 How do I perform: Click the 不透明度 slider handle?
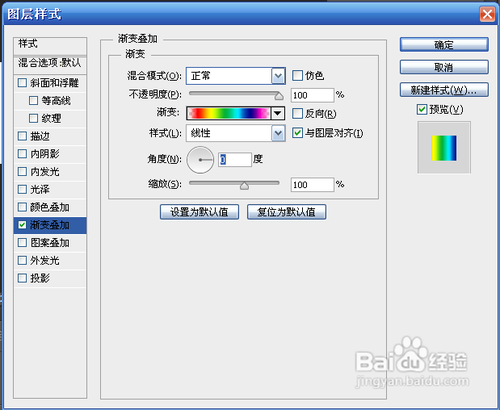pos(279,96)
